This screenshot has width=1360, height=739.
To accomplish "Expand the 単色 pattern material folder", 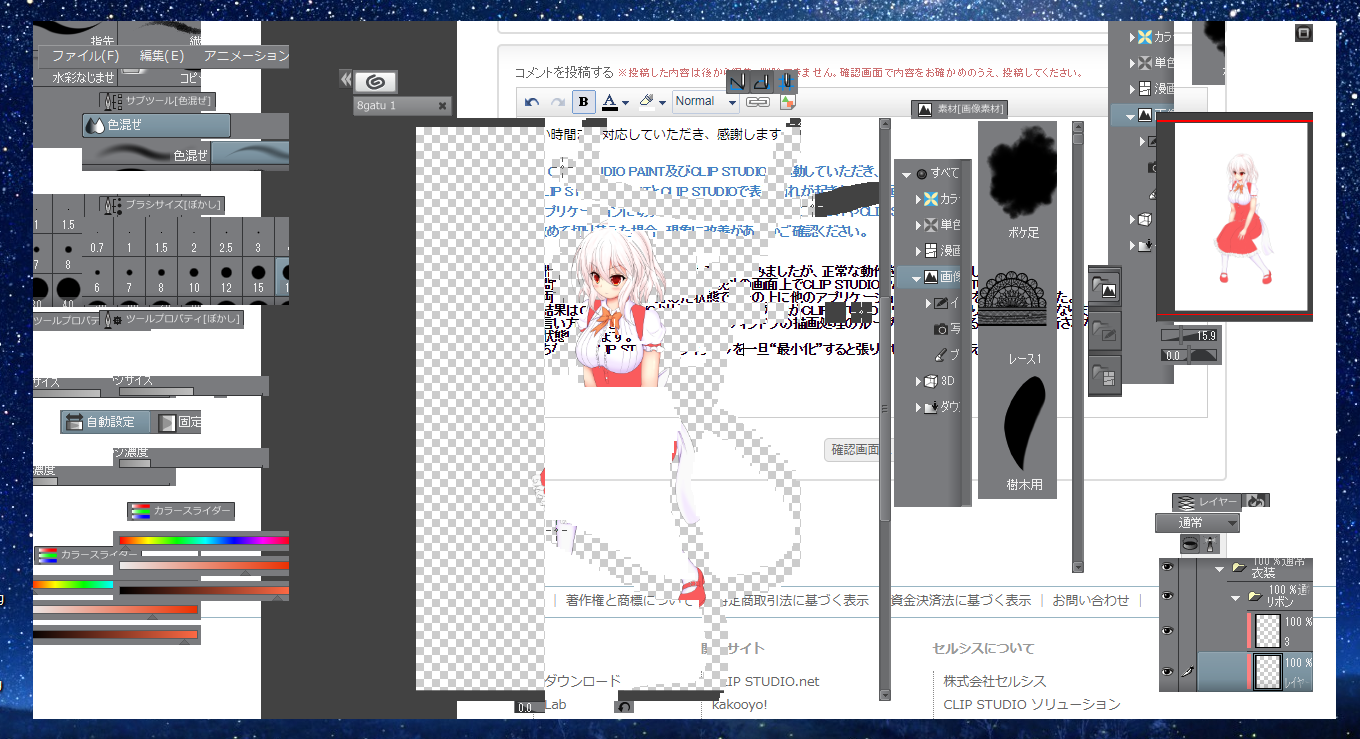I will tap(920, 225).
